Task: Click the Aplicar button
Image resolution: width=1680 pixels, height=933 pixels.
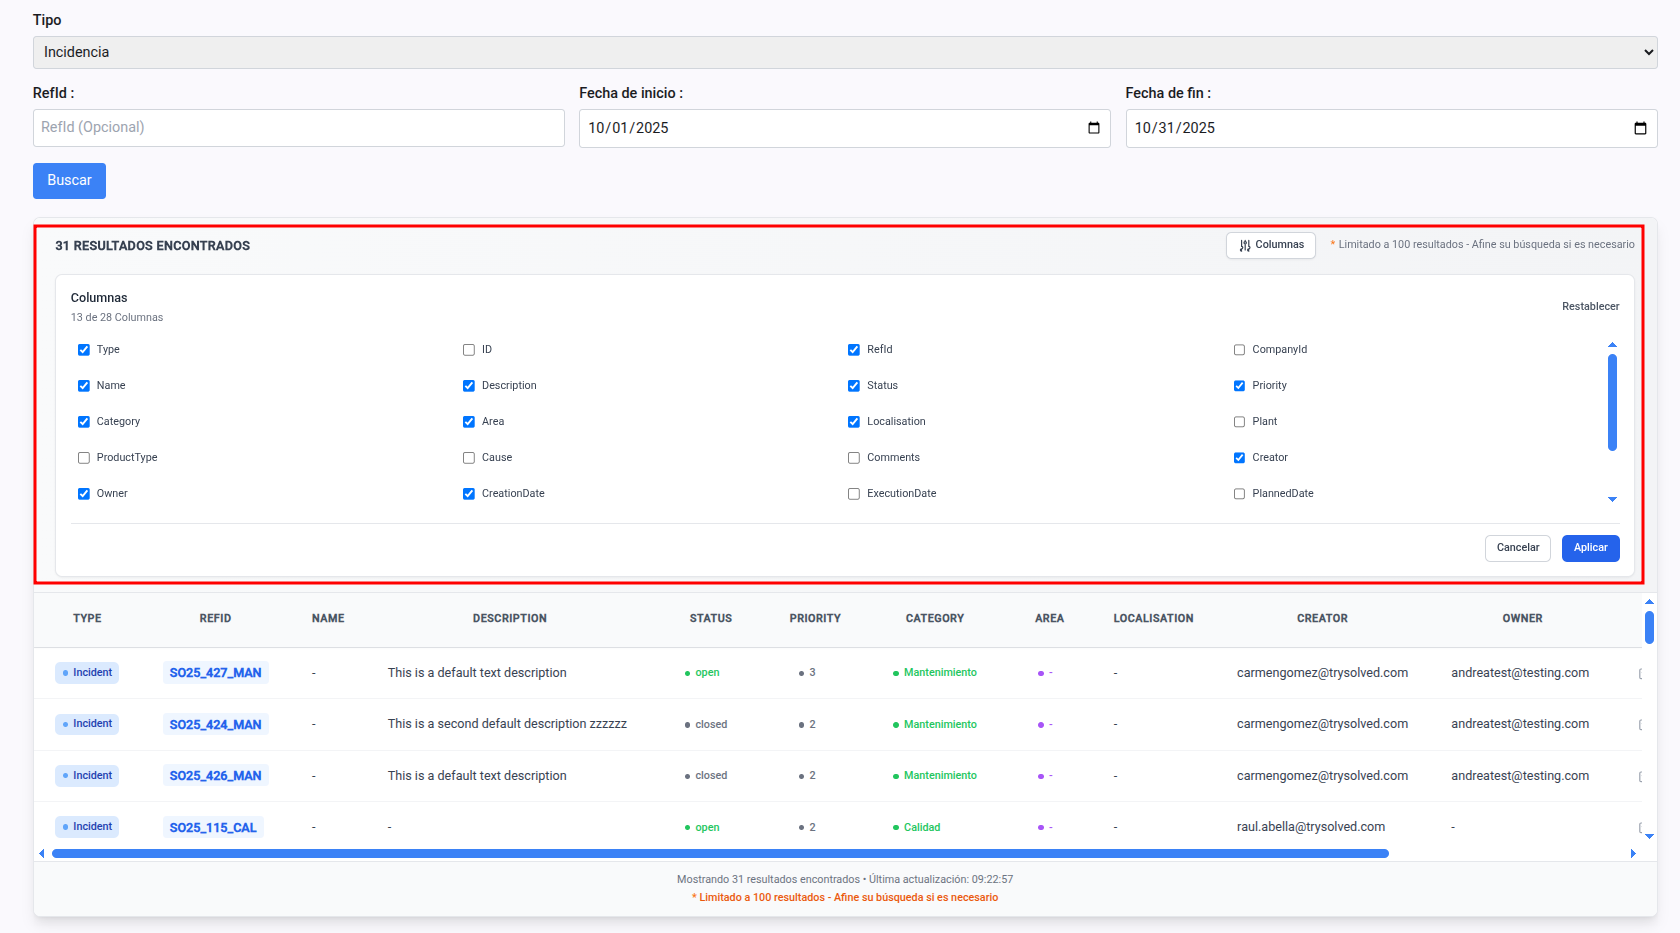Action: (1590, 548)
